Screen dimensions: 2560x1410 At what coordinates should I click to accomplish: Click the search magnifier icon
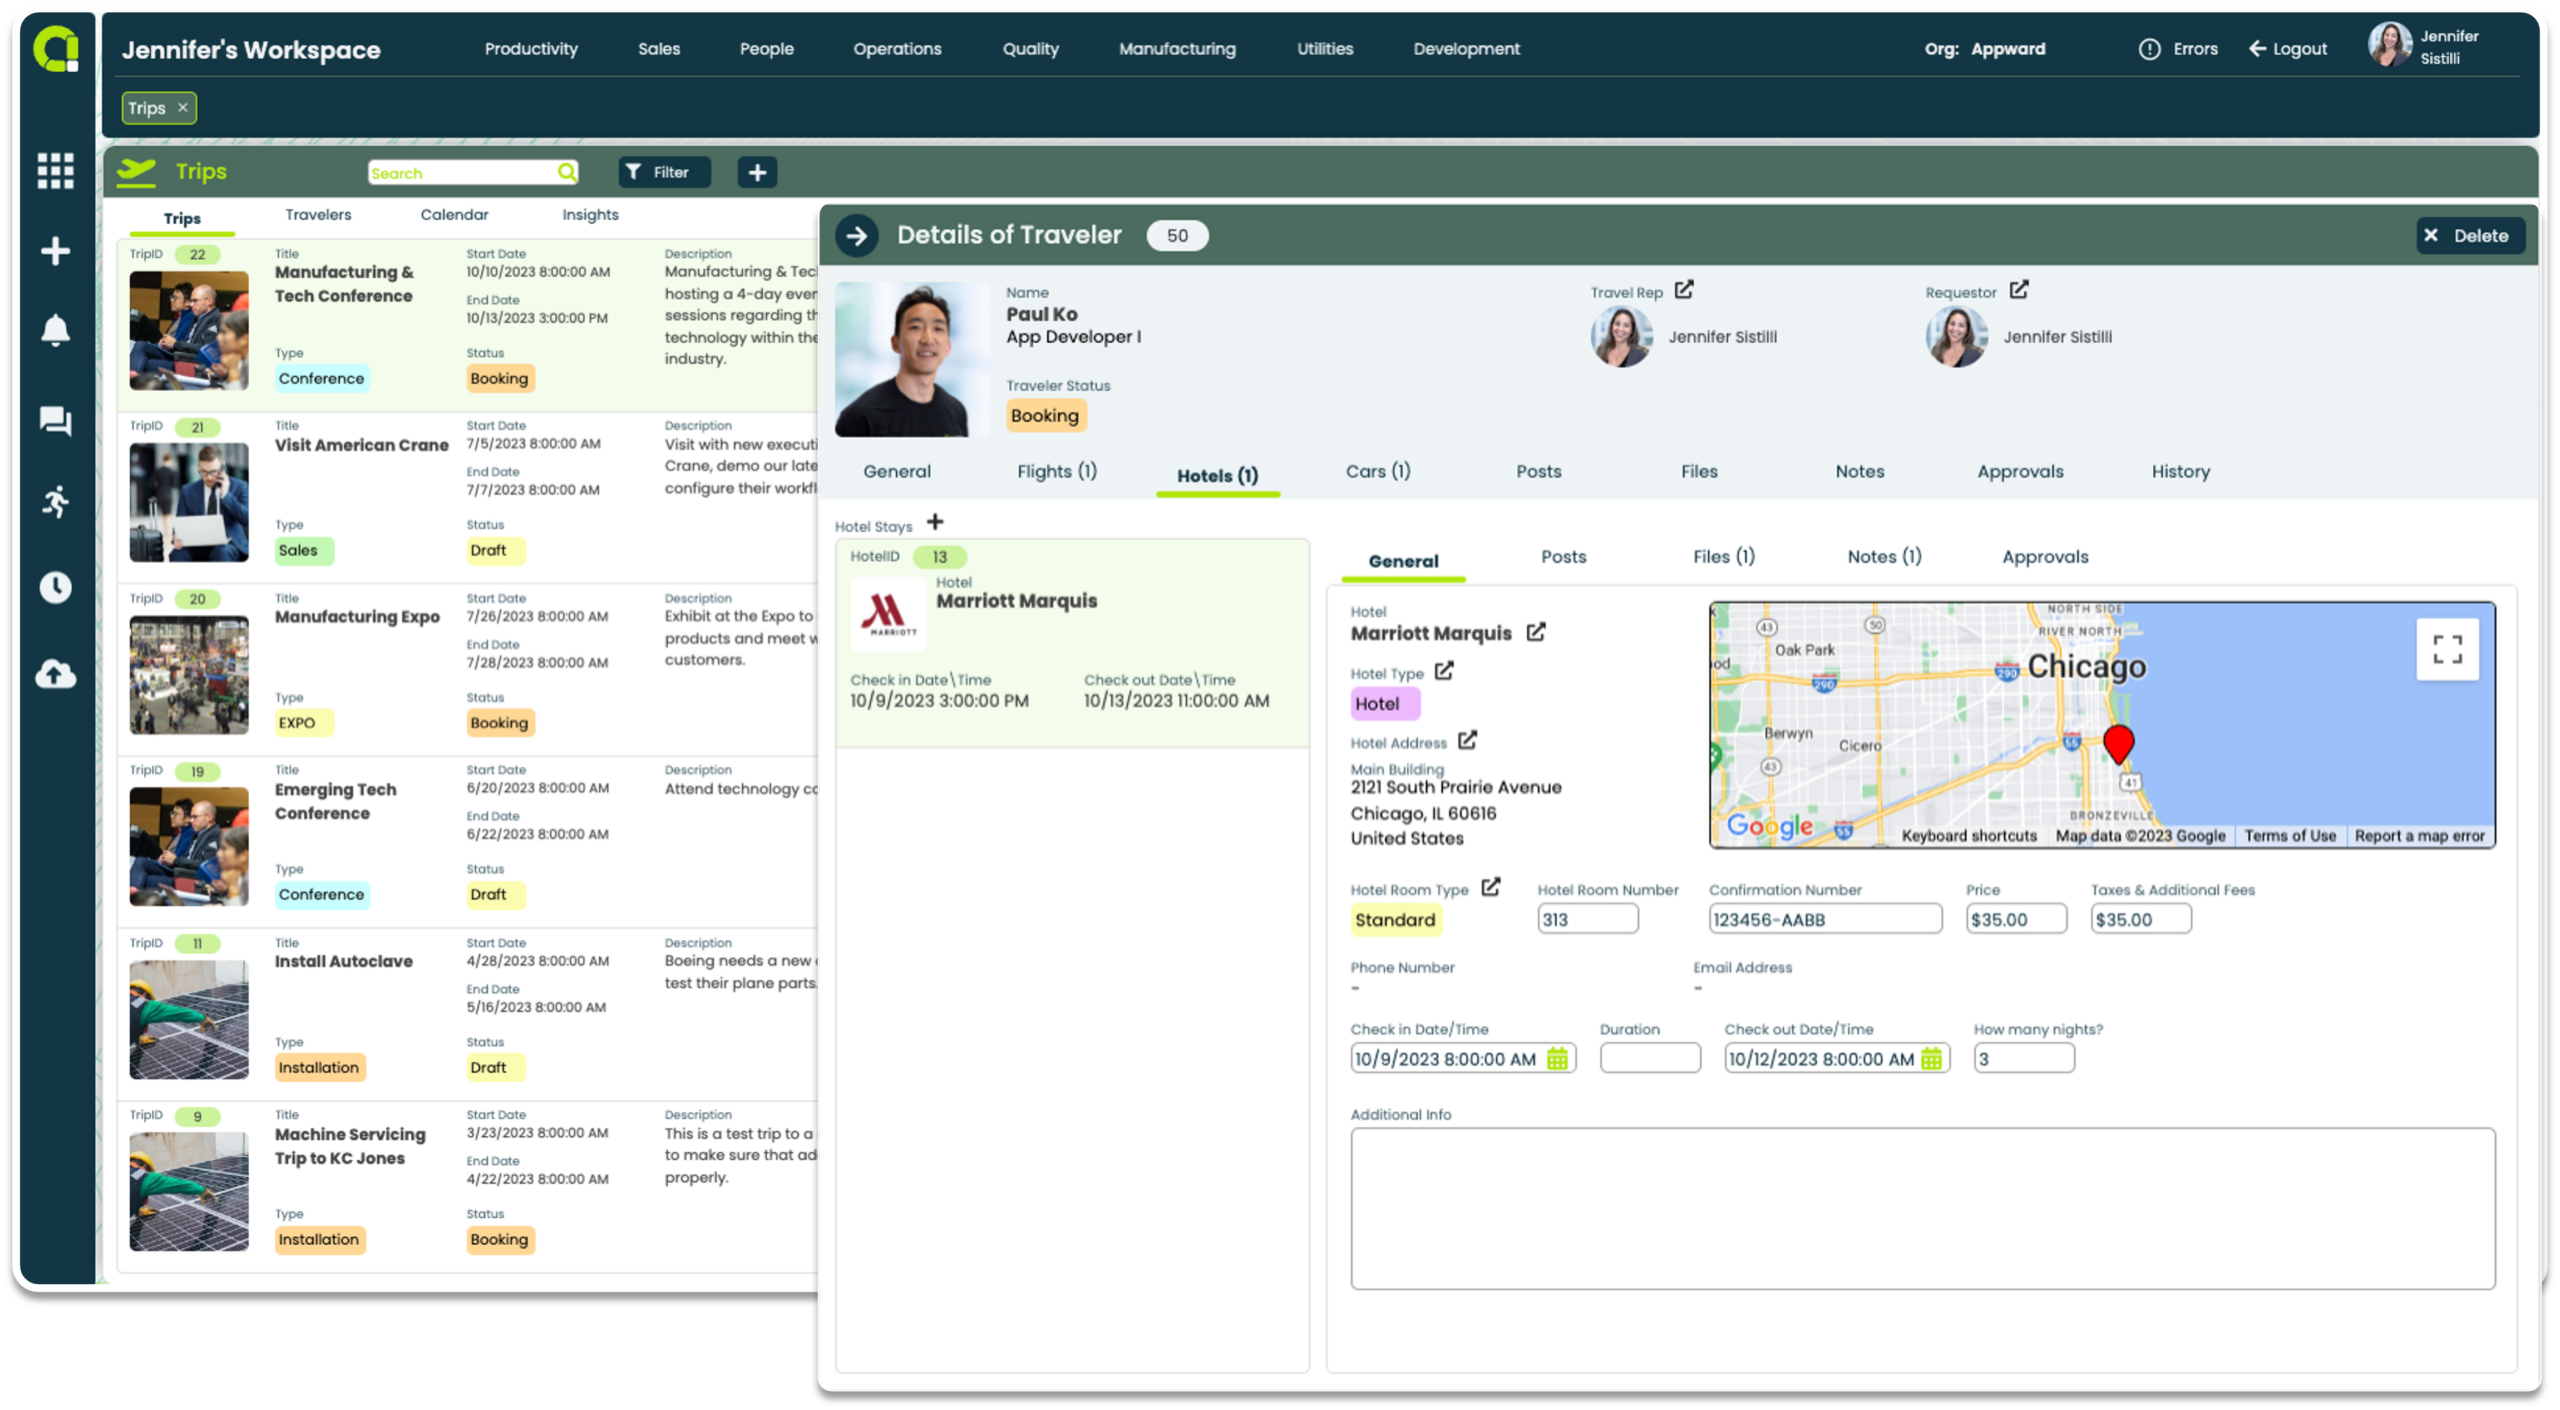coord(567,172)
